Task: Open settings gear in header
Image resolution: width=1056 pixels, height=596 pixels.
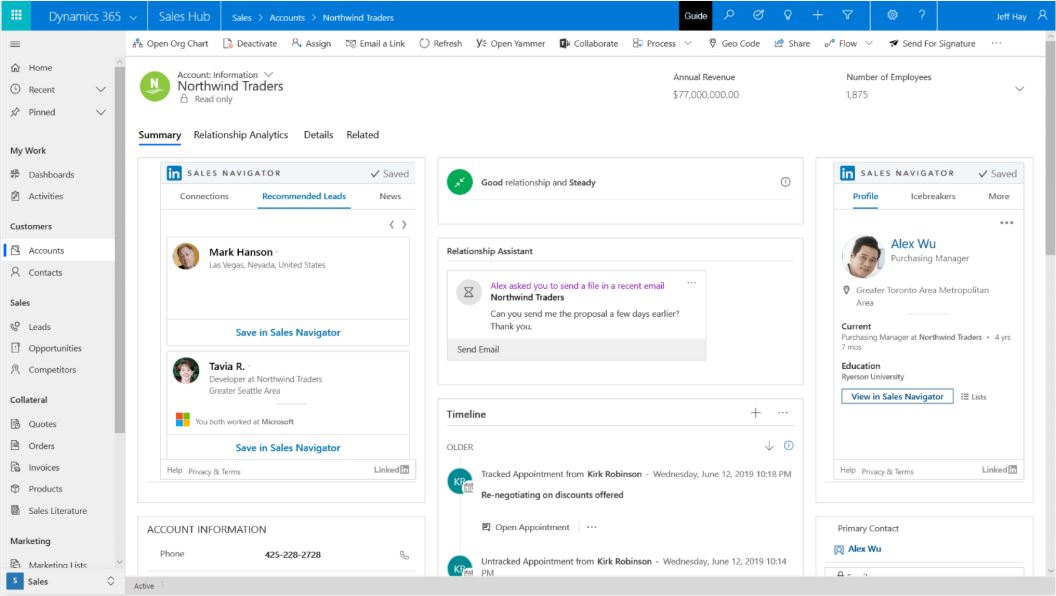Action: (x=892, y=15)
